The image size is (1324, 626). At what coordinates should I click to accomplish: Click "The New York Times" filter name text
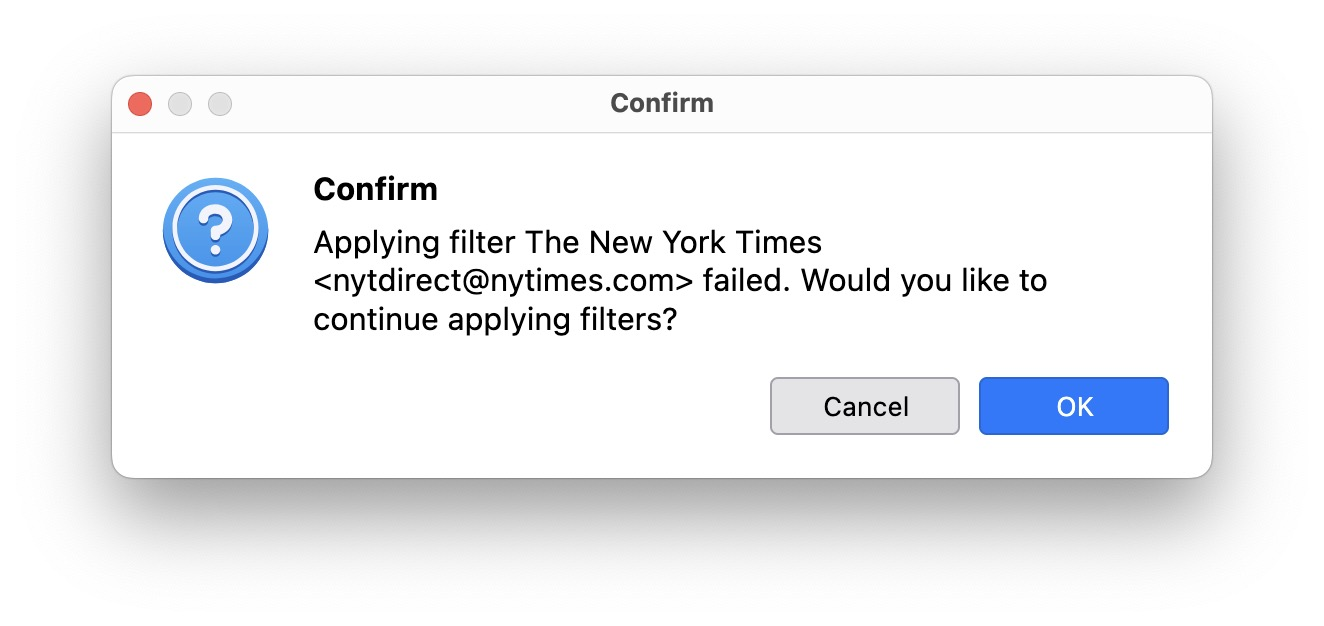click(x=674, y=243)
